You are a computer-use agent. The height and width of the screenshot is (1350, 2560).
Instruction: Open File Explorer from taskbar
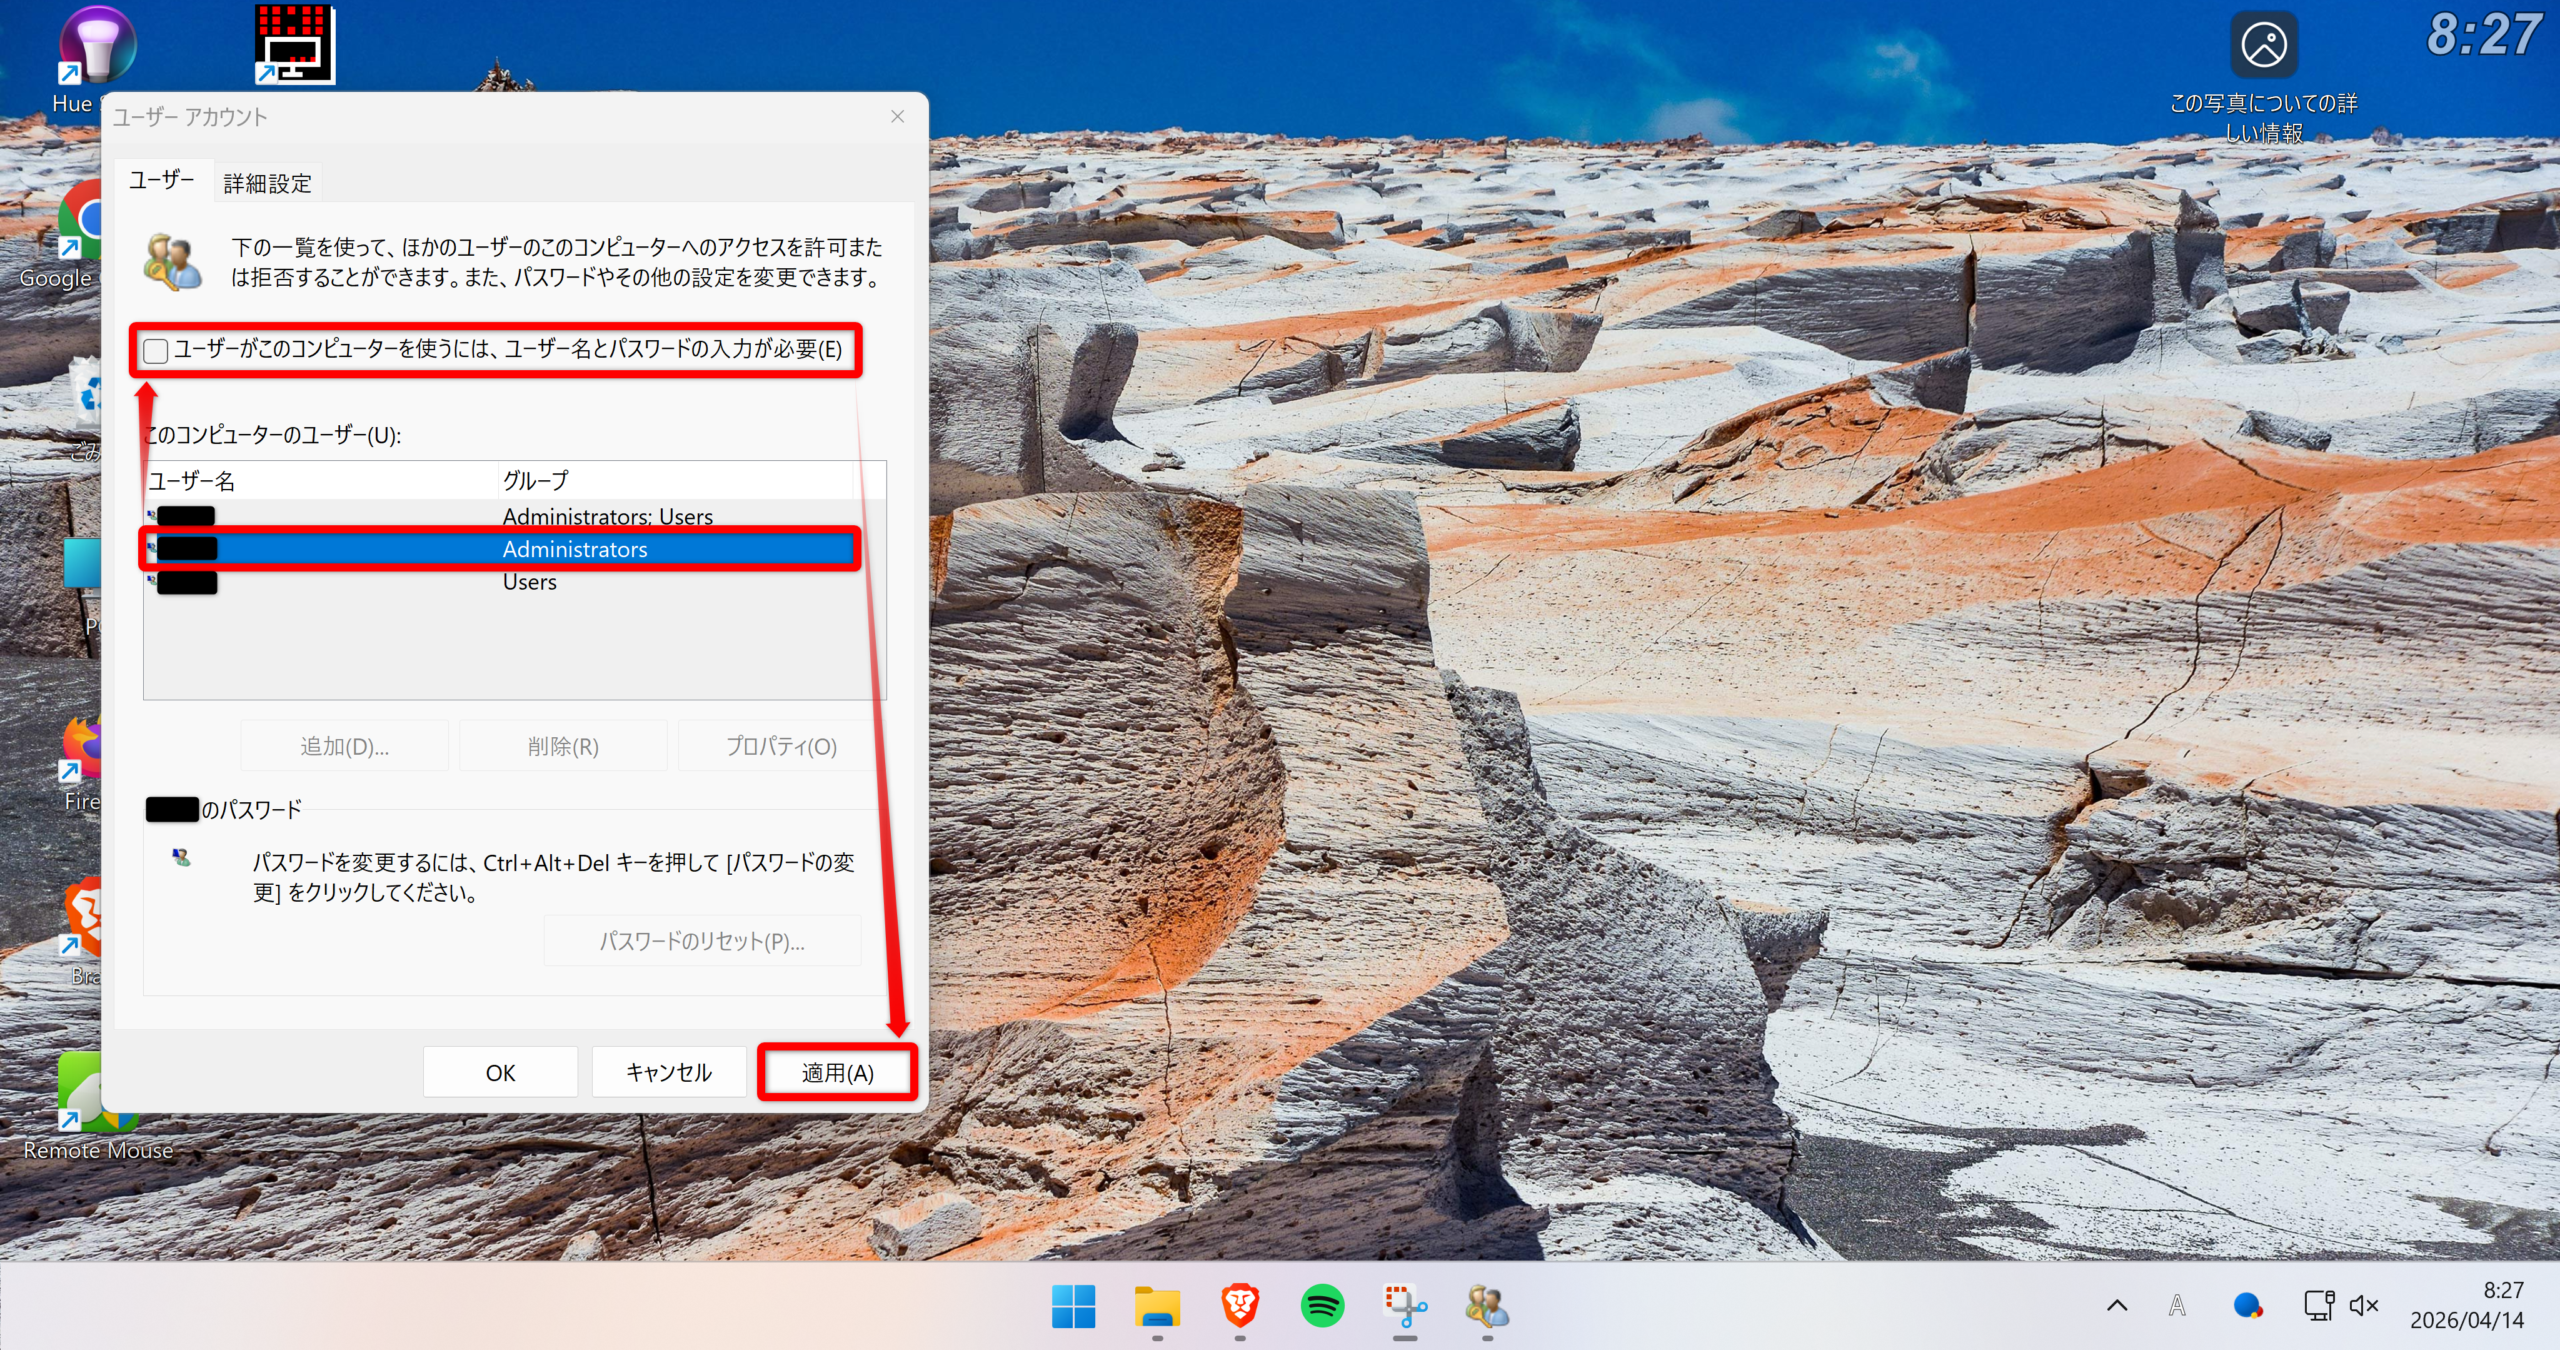(x=1157, y=1306)
